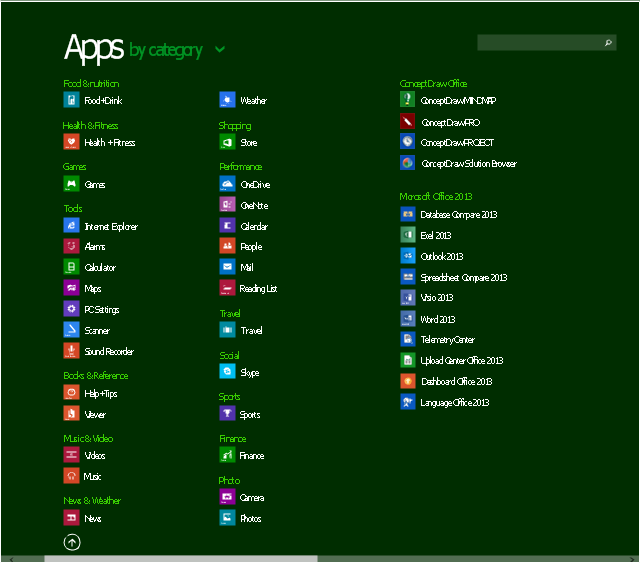Viewport: 640px width, 563px height.
Task: Click into the apps search field
Action: point(538,43)
